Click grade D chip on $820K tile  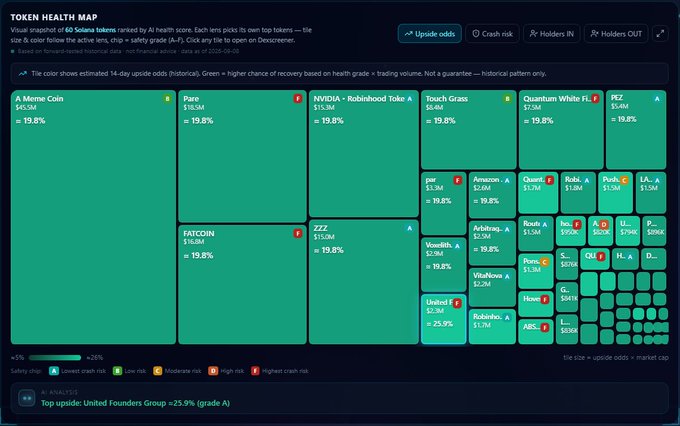(x=604, y=224)
